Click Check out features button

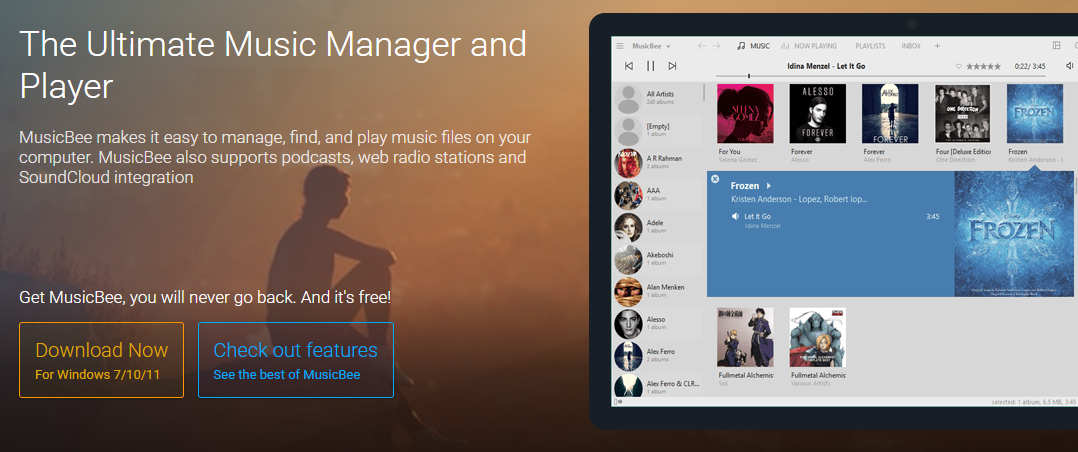point(296,360)
